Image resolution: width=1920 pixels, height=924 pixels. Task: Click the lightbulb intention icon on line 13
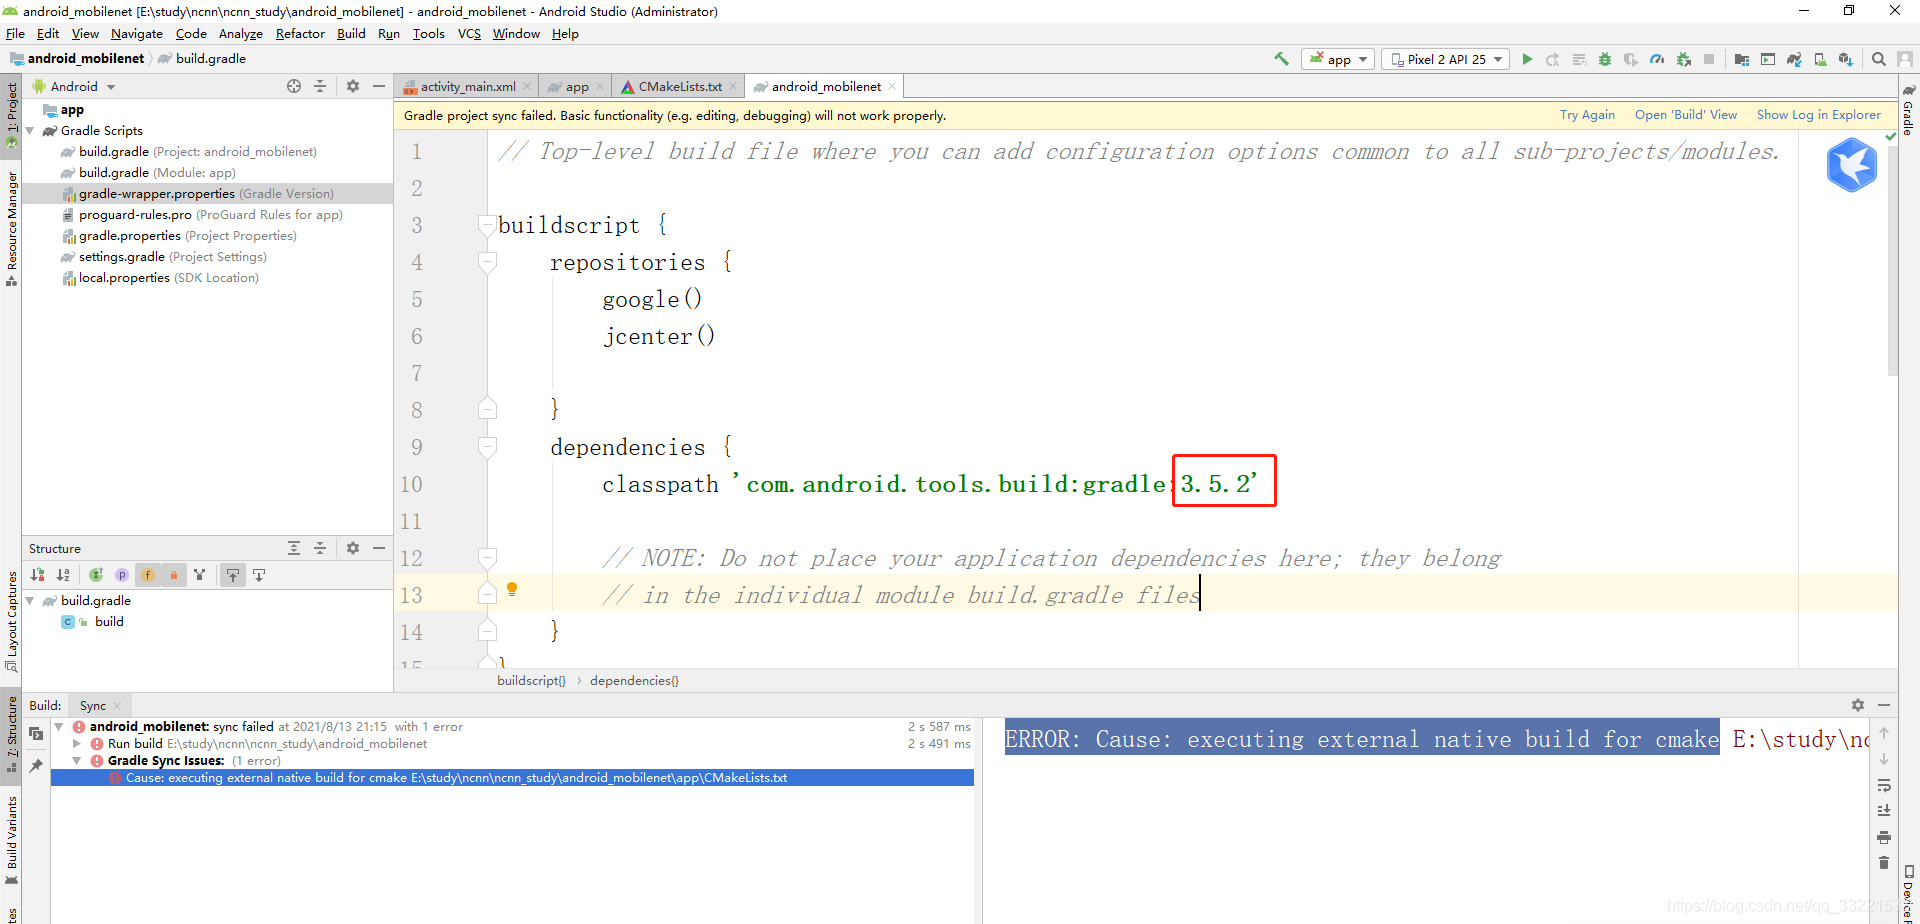tap(512, 589)
